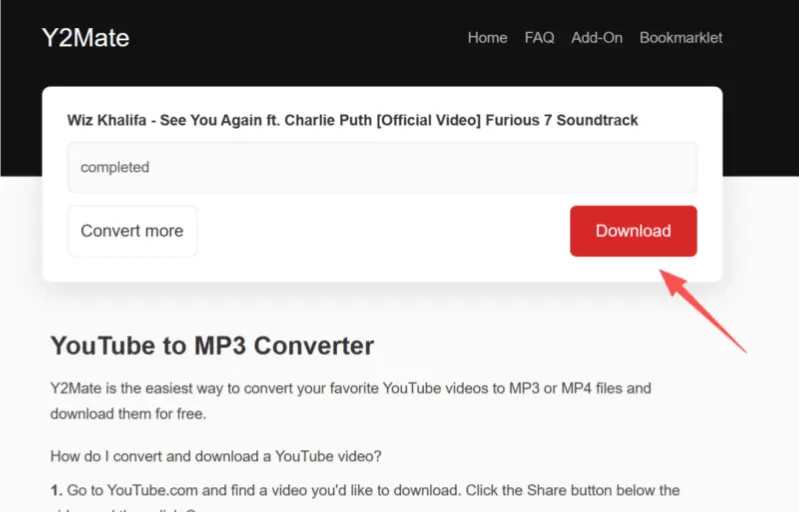Open the Home navigation link
This screenshot has width=800, height=513.
pyautogui.click(x=487, y=38)
